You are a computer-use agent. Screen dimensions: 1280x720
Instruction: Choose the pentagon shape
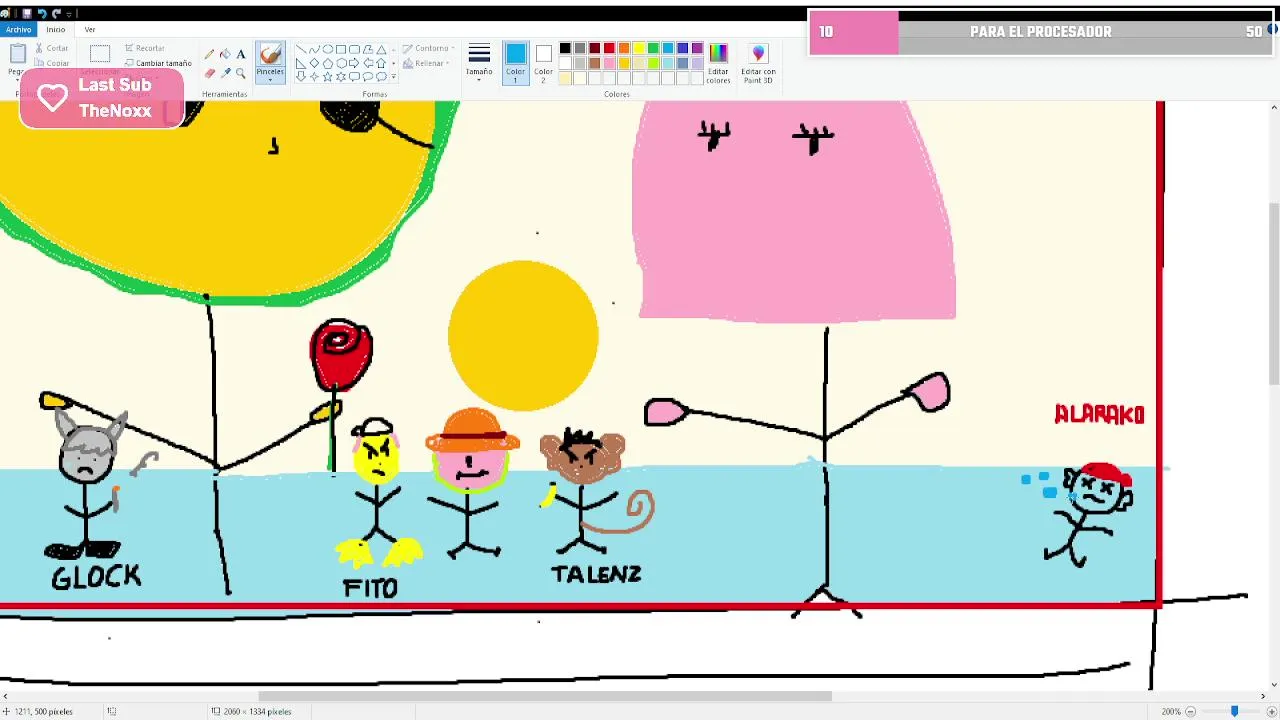(328, 63)
